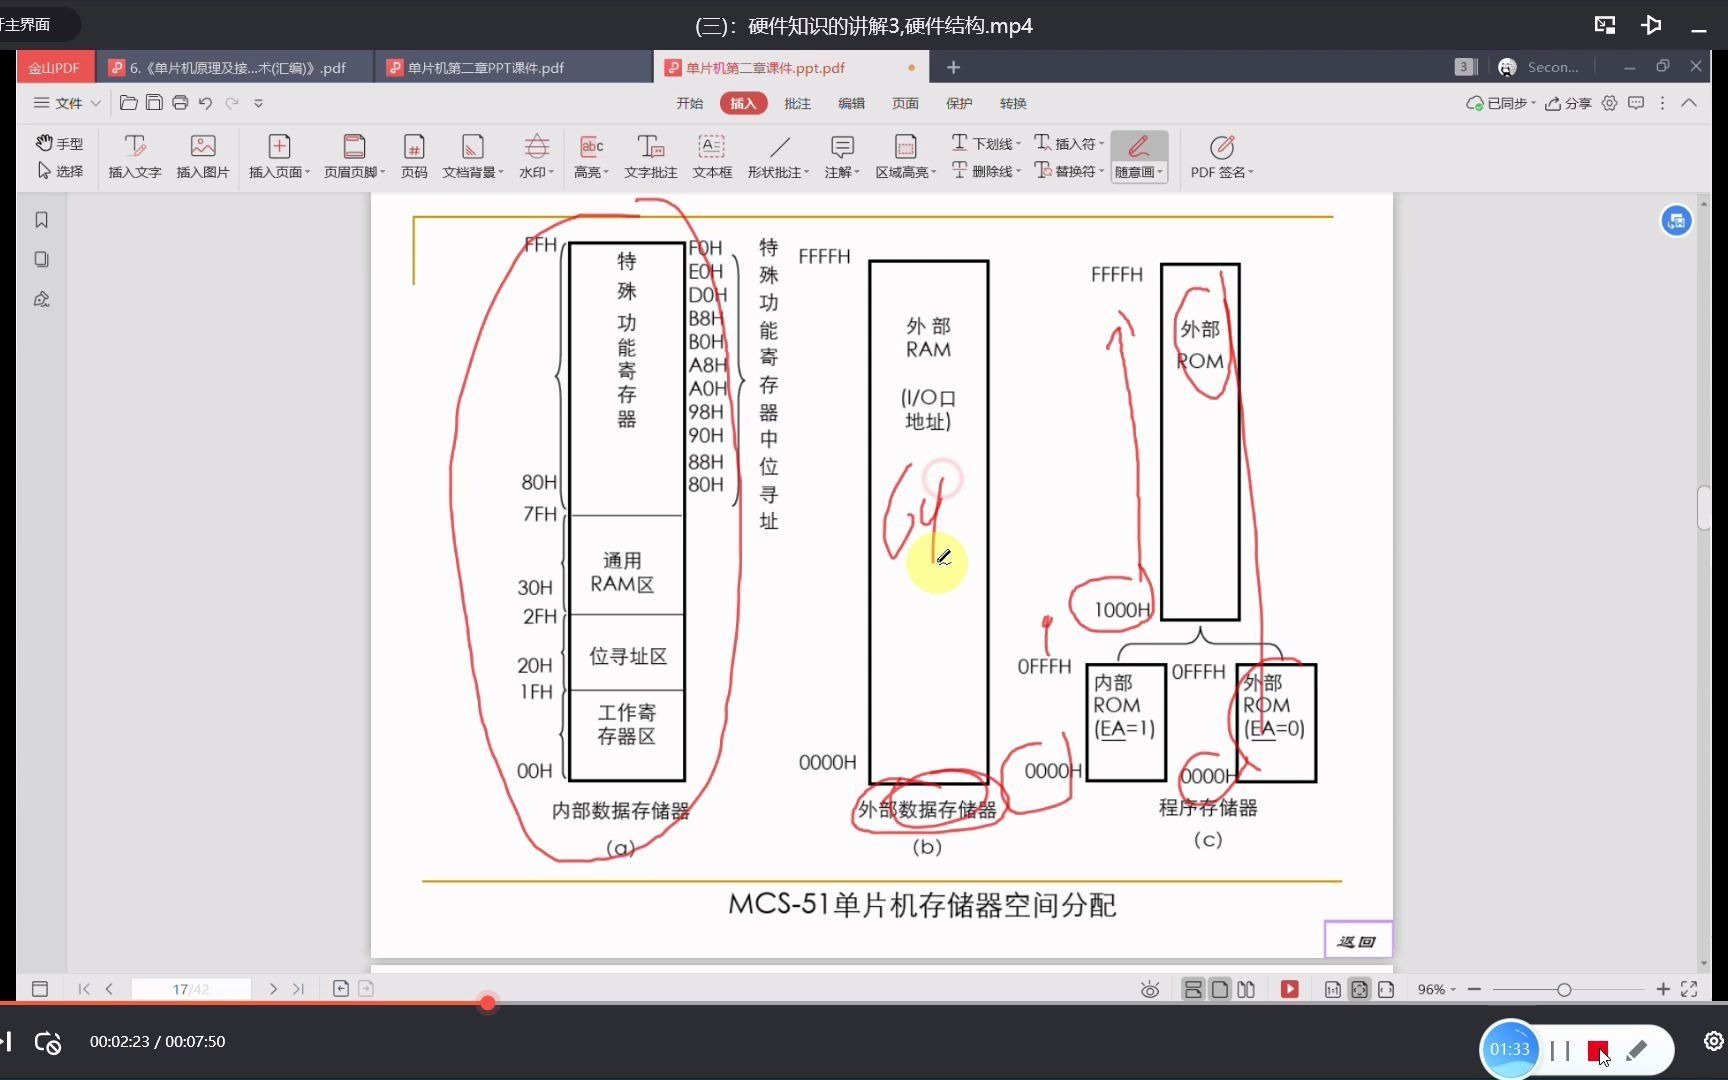Open the Edit (编辑) ribbon tab
The height and width of the screenshot is (1080, 1728).
pos(851,103)
